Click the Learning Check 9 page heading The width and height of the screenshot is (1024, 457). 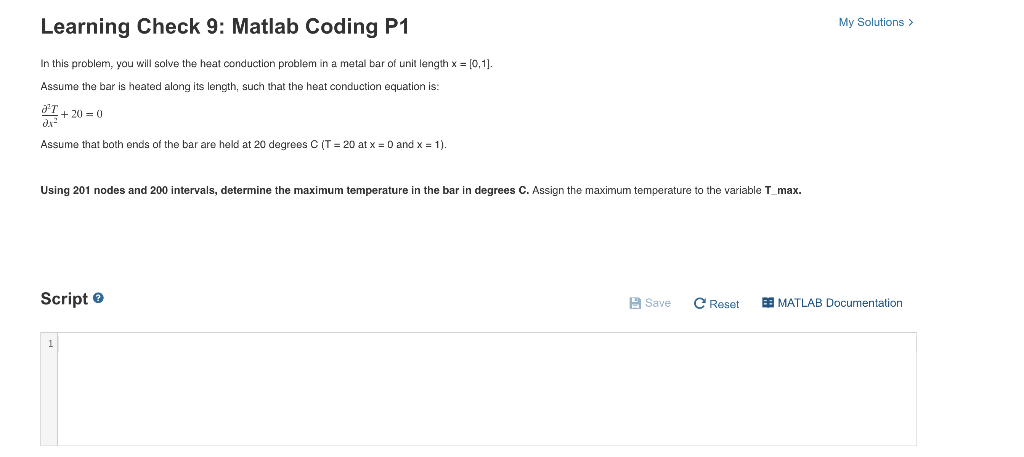click(225, 27)
